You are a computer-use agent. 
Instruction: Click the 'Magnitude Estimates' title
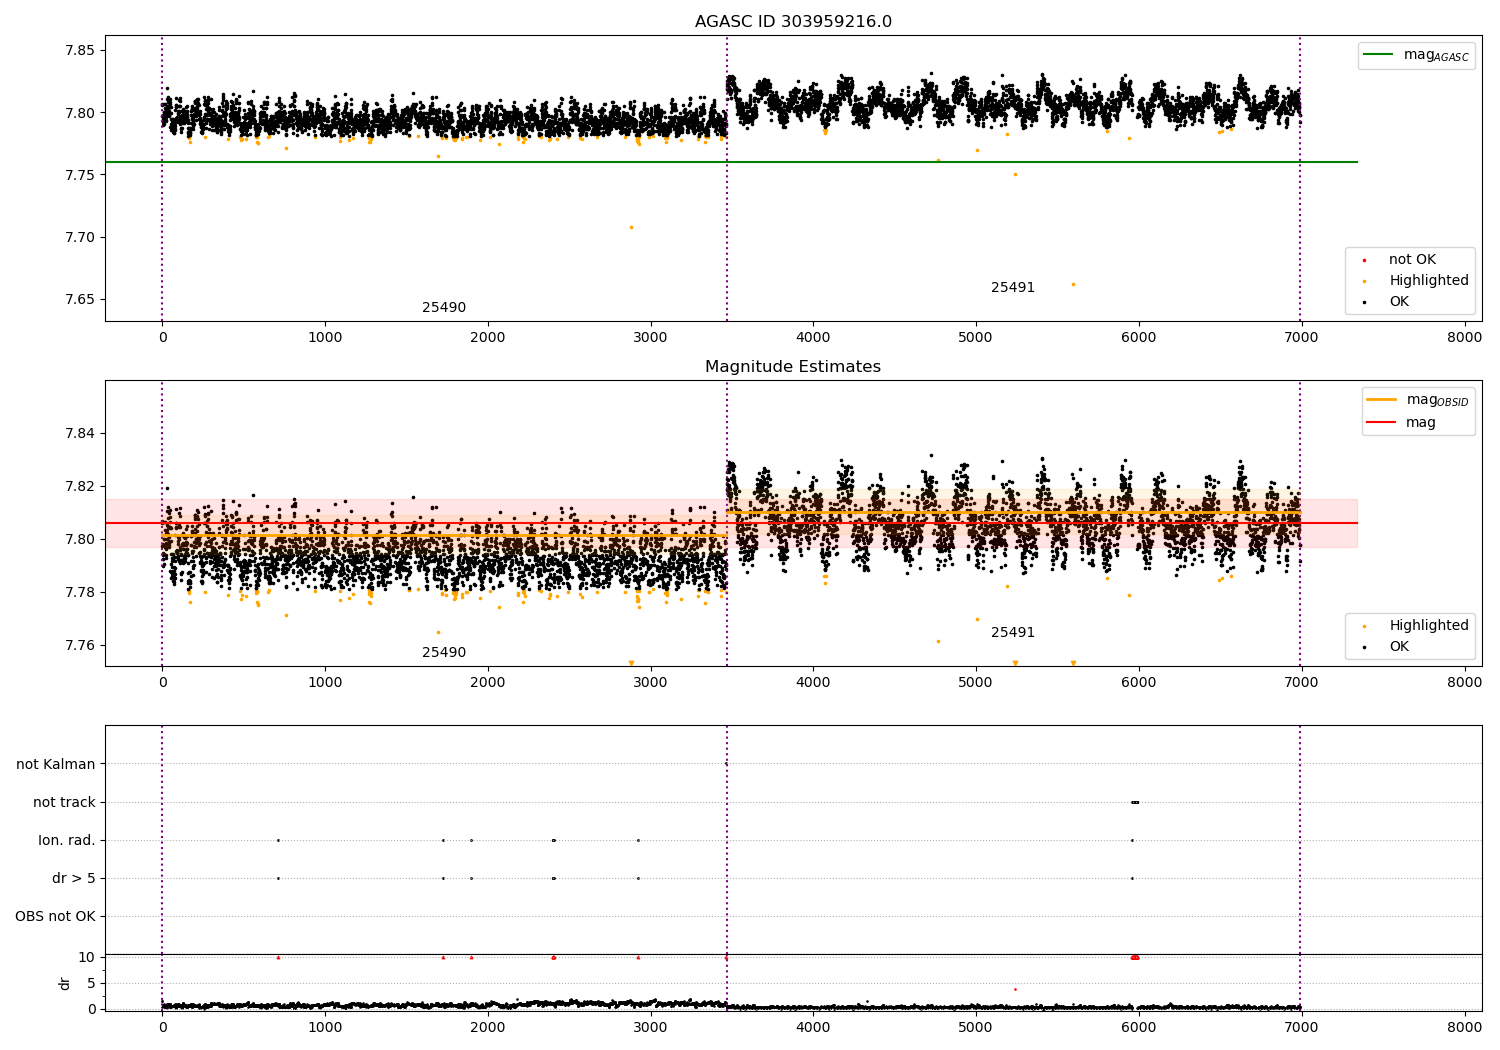click(793, 367)
